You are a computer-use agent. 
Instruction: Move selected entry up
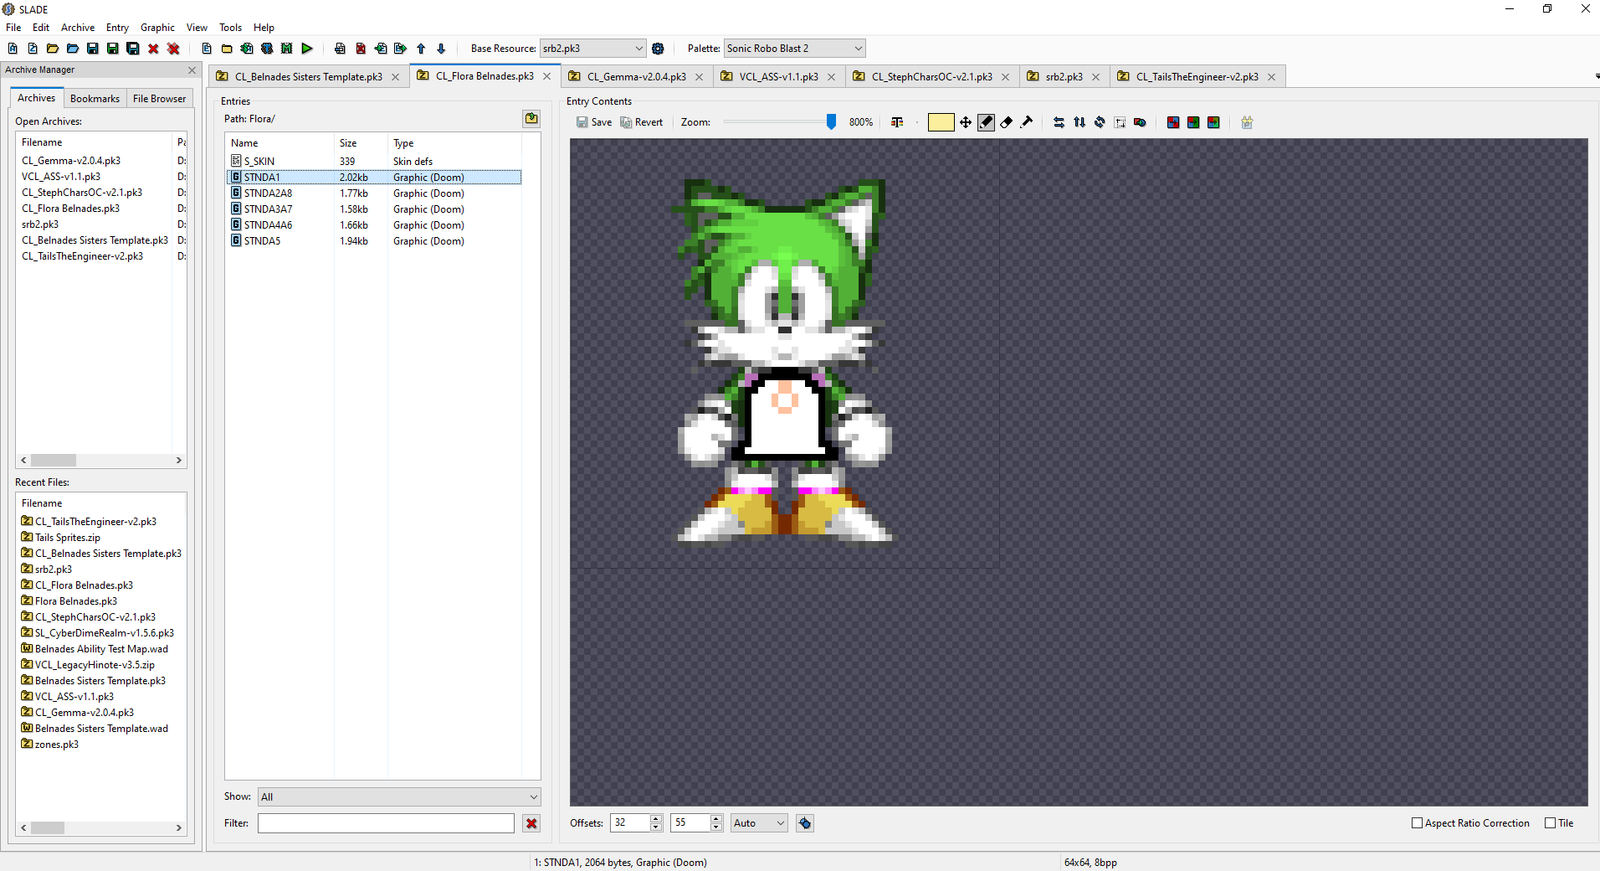coord(420,48)
